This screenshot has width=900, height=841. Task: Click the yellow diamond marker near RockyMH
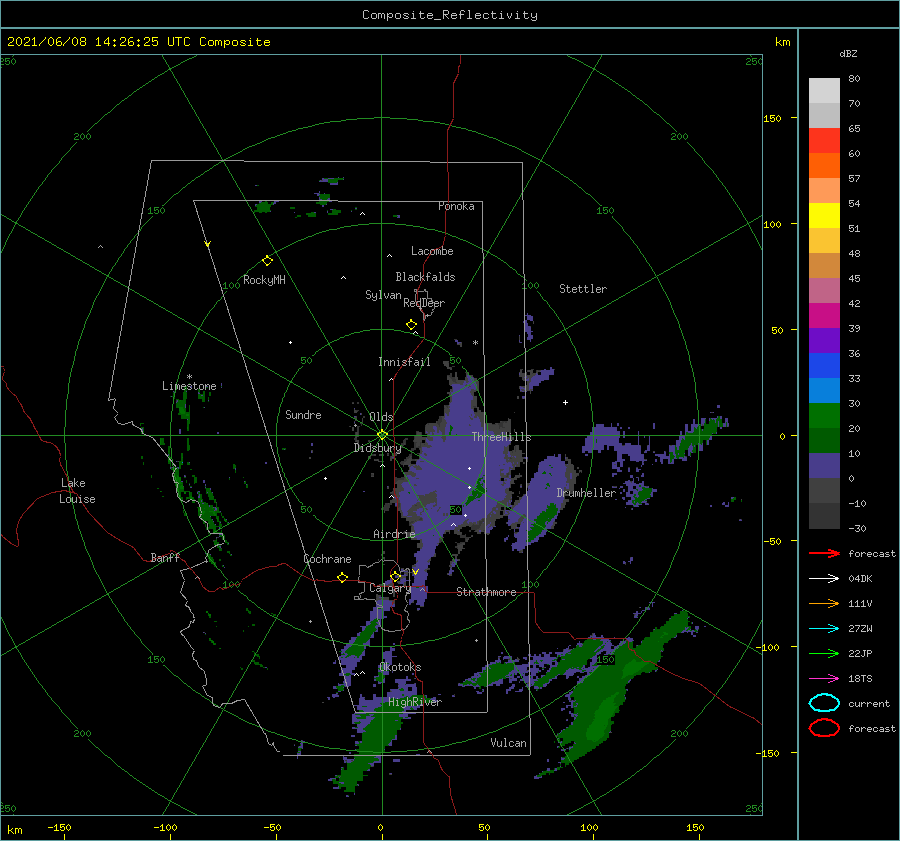(267, 261)
